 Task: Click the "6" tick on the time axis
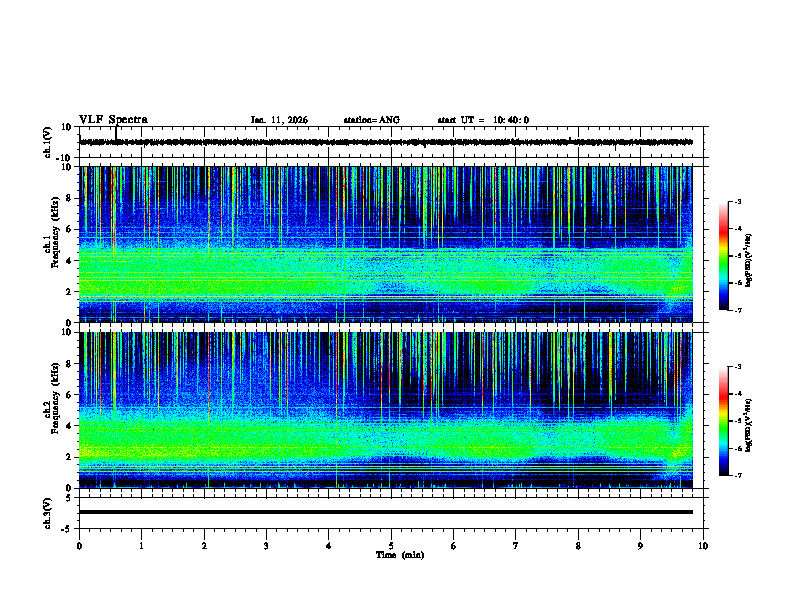(454, 546)
